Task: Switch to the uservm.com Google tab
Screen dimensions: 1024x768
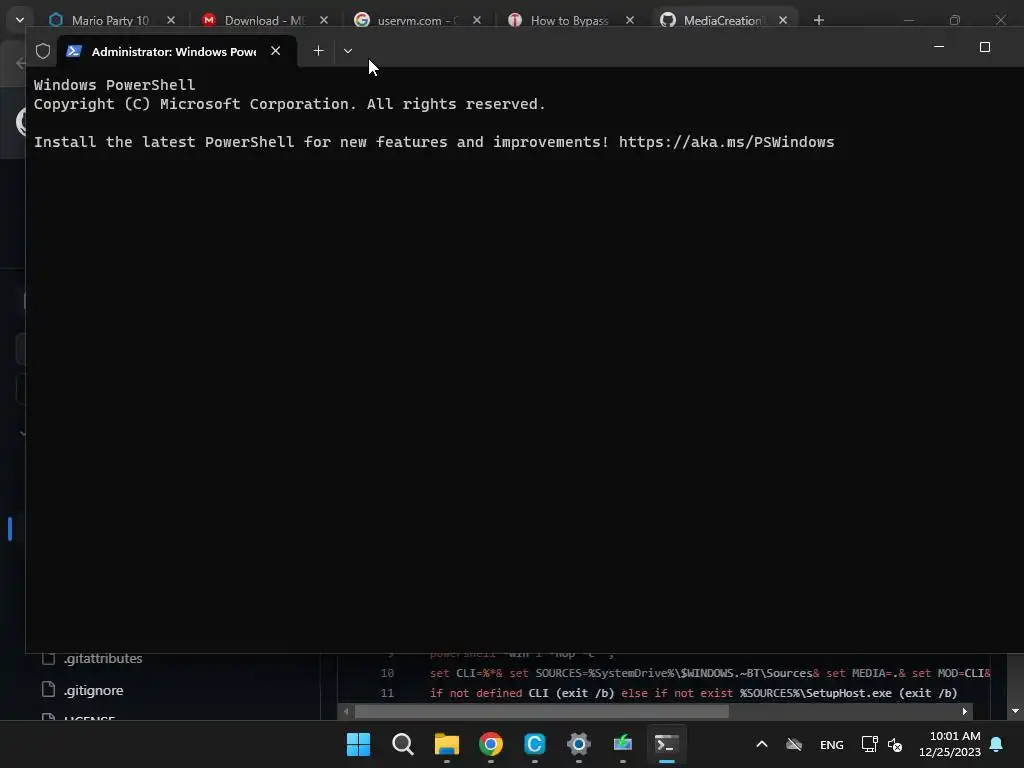Action: tap(418, 20)
